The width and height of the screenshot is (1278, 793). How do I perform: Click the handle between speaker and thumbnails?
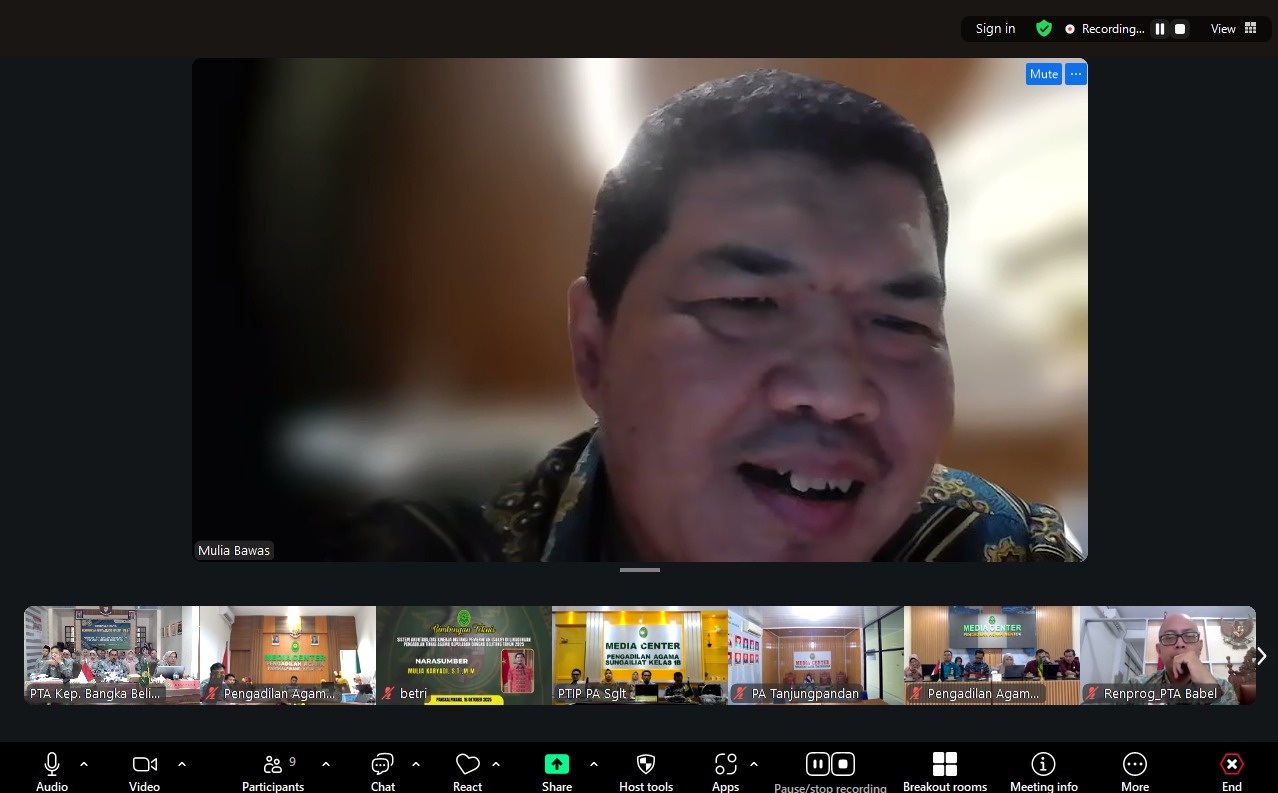coord(640,570)
